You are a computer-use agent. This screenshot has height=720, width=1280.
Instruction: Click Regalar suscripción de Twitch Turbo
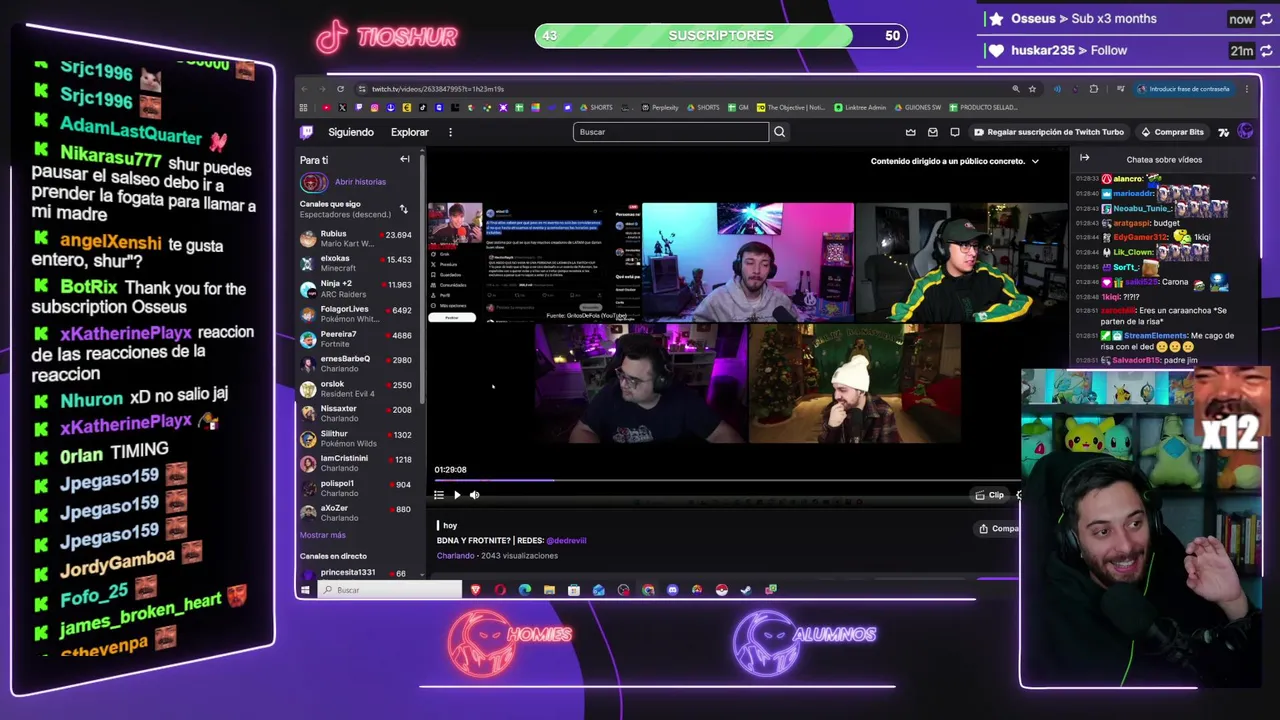(1049, 132)
